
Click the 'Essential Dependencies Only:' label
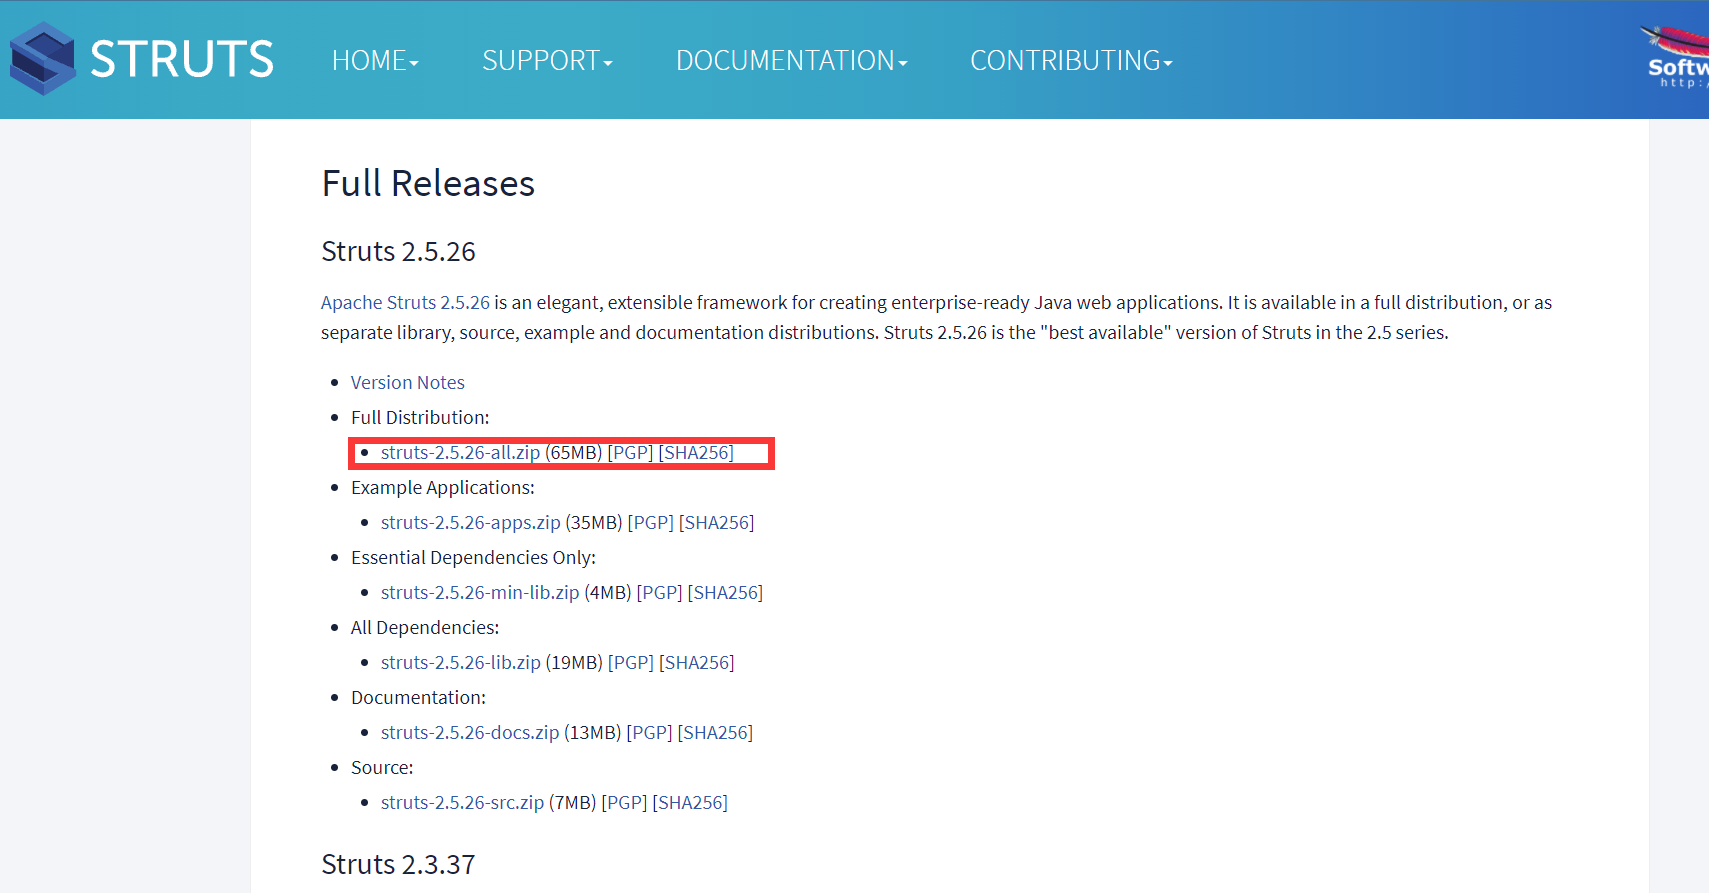[473, 557]
